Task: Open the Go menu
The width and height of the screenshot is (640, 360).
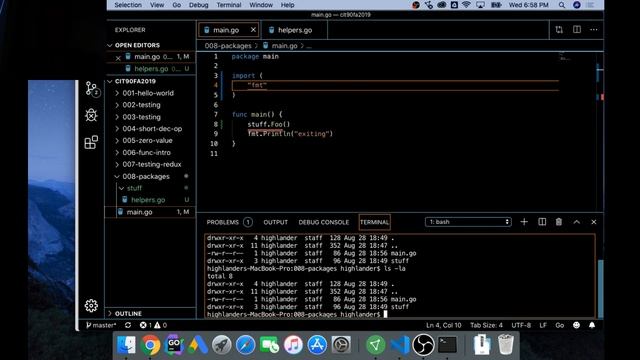Action: click(x=177, y=5)
